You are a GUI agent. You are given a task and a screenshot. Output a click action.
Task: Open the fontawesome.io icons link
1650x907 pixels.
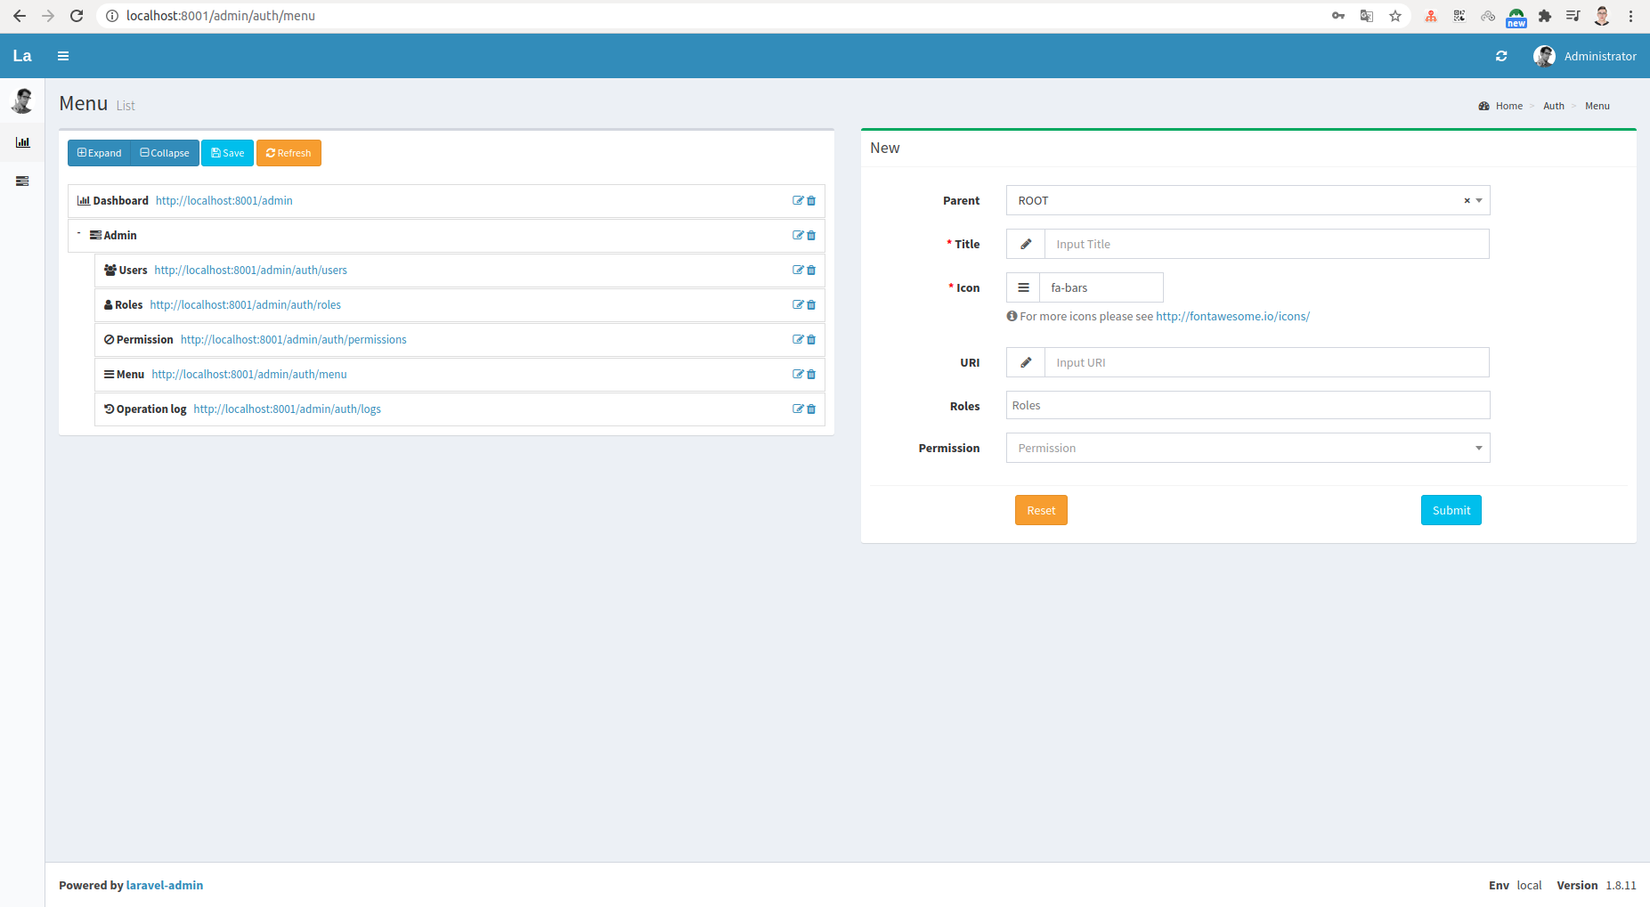1232,316
